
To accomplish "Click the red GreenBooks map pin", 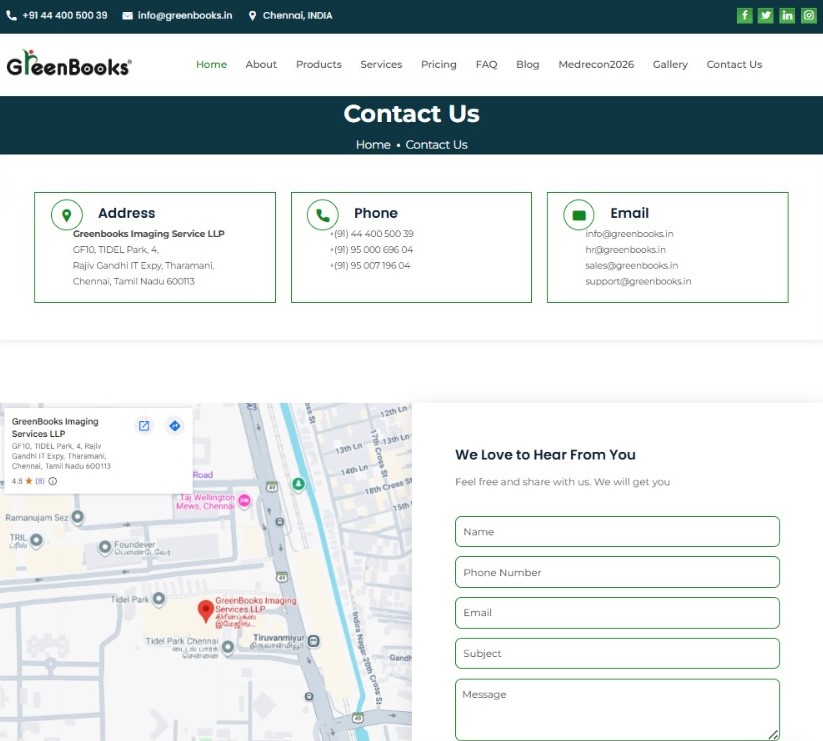I will [x=205, y=610].
